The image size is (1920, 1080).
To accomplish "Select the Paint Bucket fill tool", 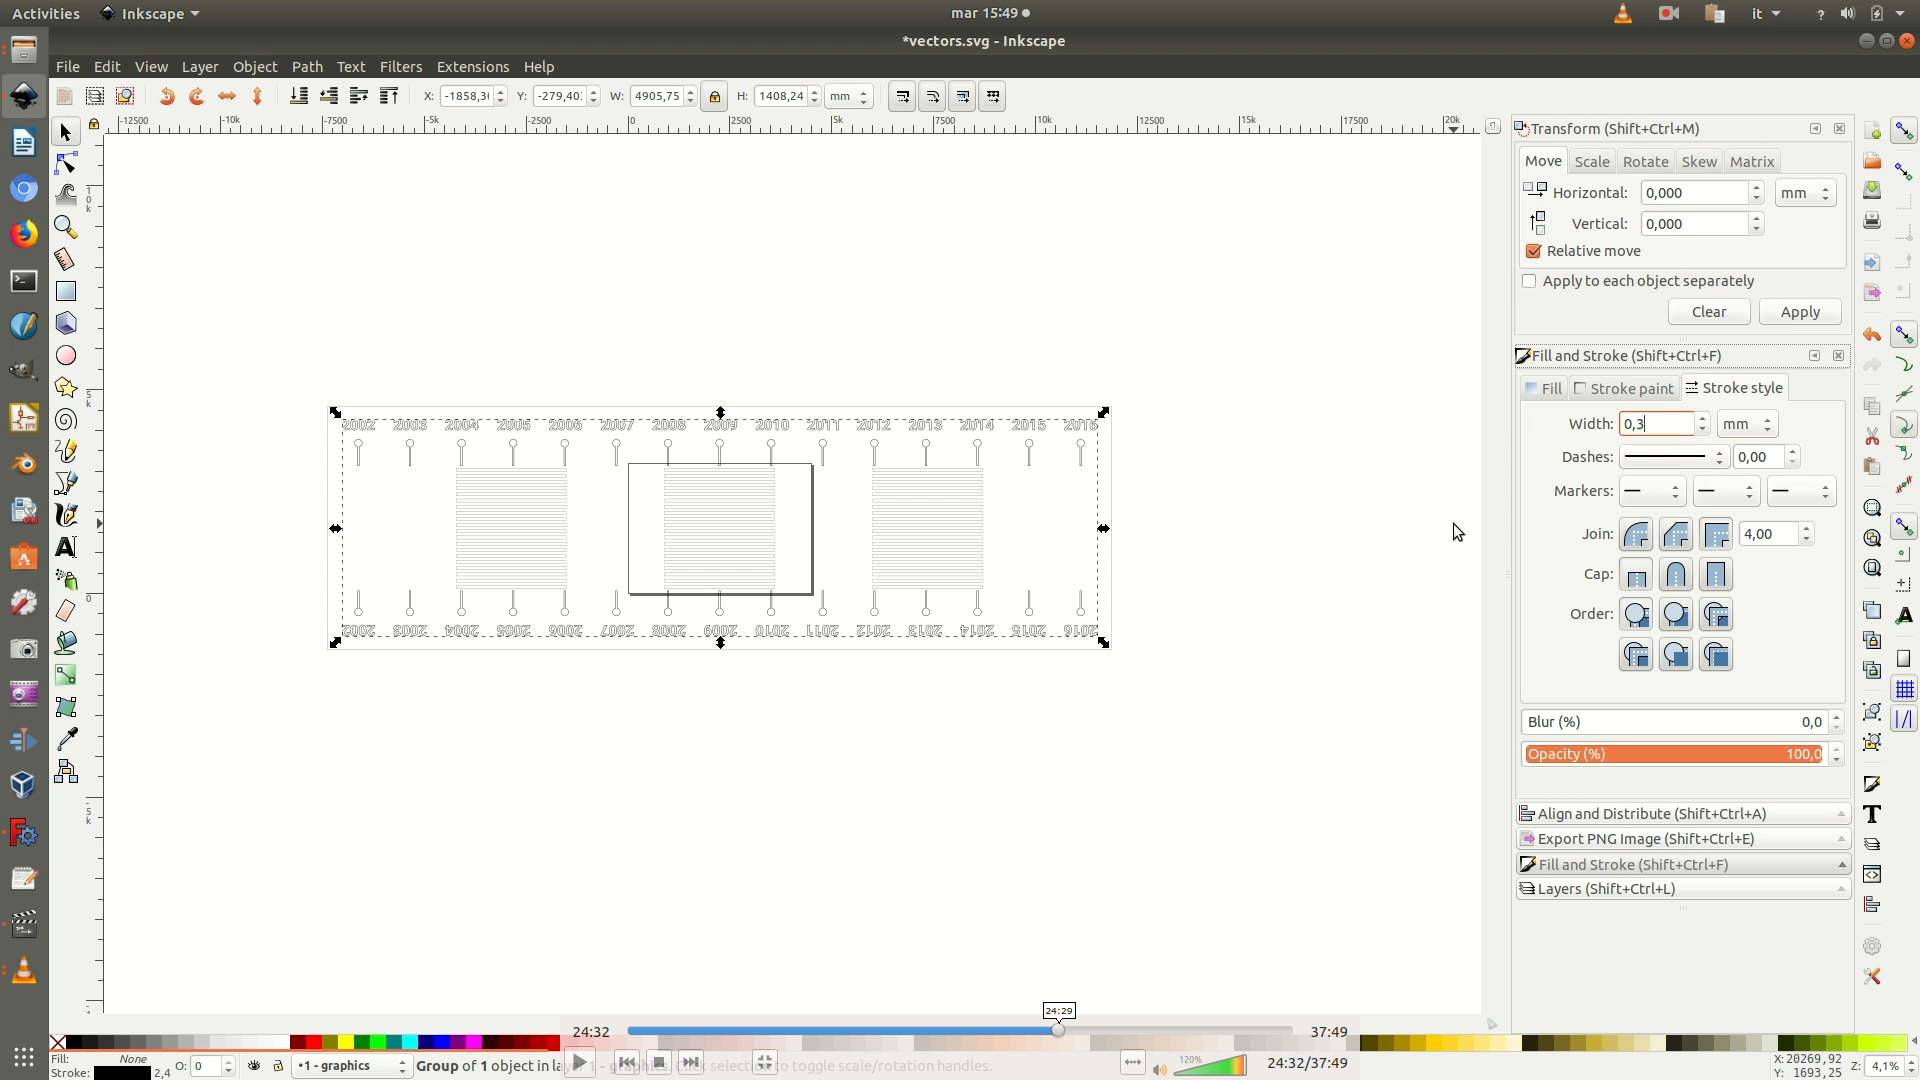I will (66, 642).
